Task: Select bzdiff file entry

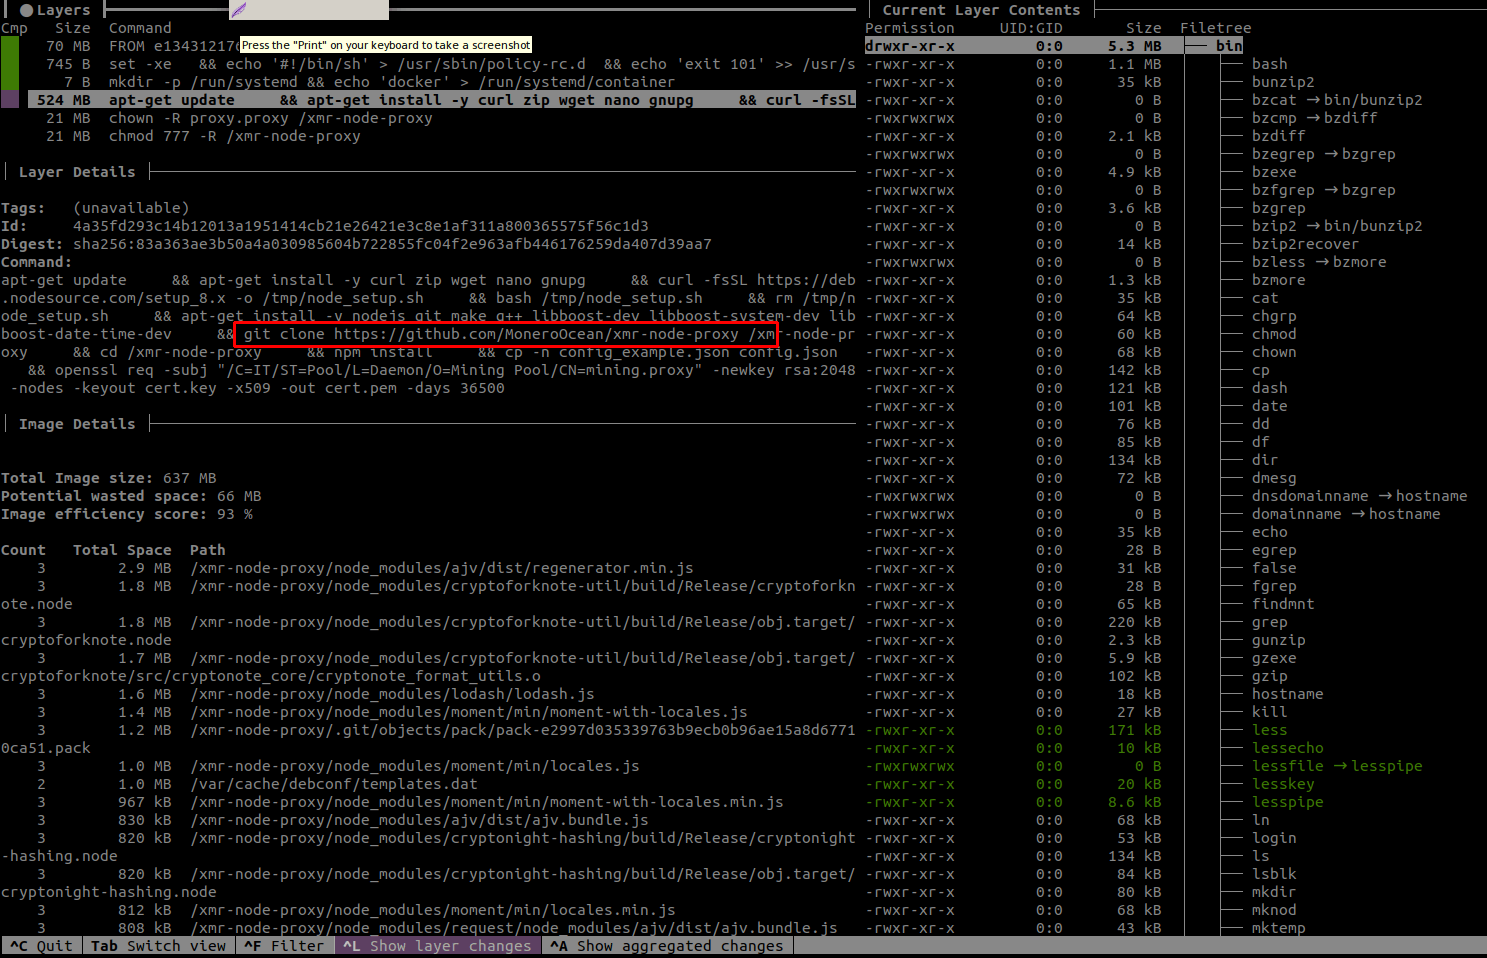Action: (1279, 136)
